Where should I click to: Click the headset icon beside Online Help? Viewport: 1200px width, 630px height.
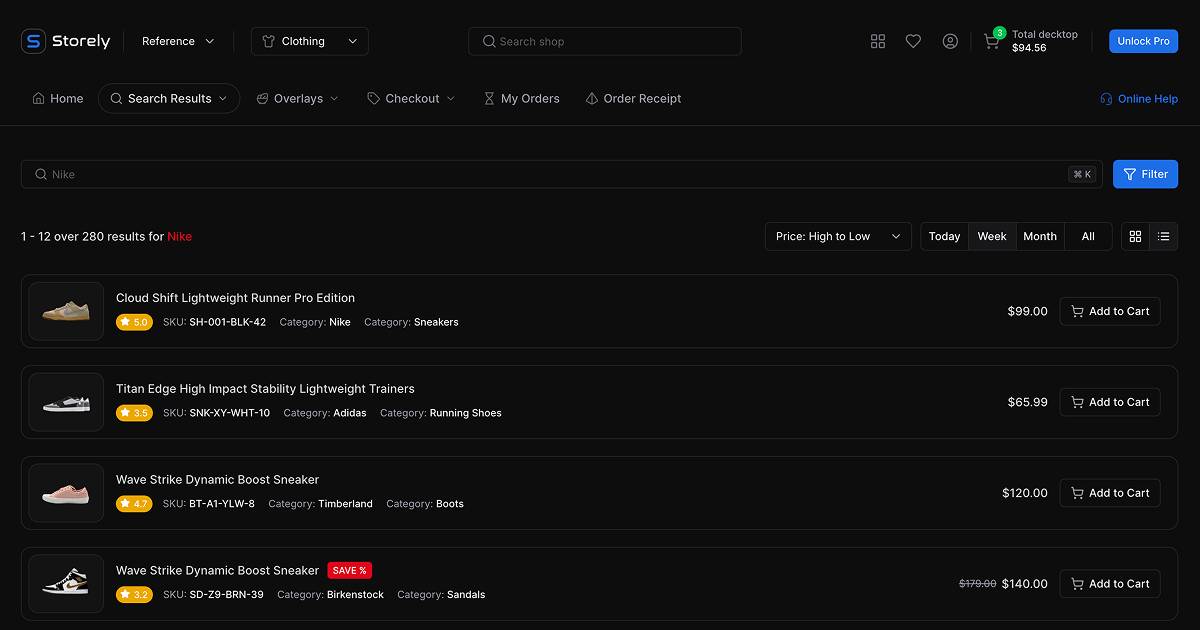click(1106, 99)
